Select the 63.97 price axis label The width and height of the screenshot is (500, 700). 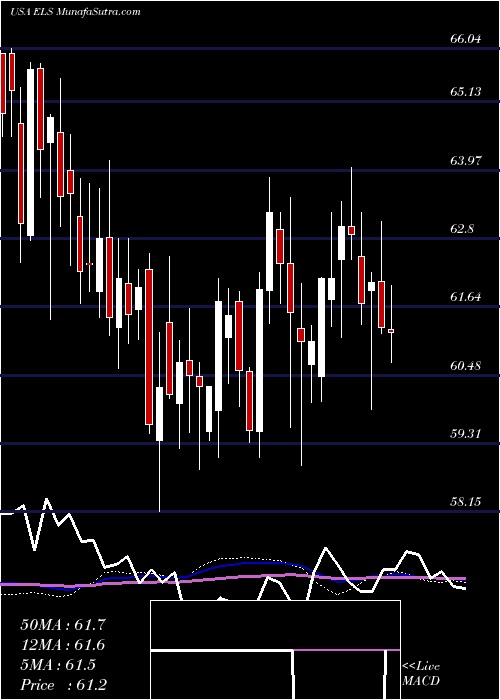pyautogui.click(x=466, y=161)
